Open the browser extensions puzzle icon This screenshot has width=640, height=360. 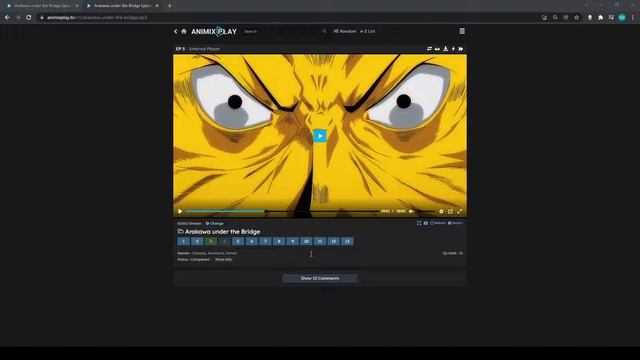(x=600, y=18)
